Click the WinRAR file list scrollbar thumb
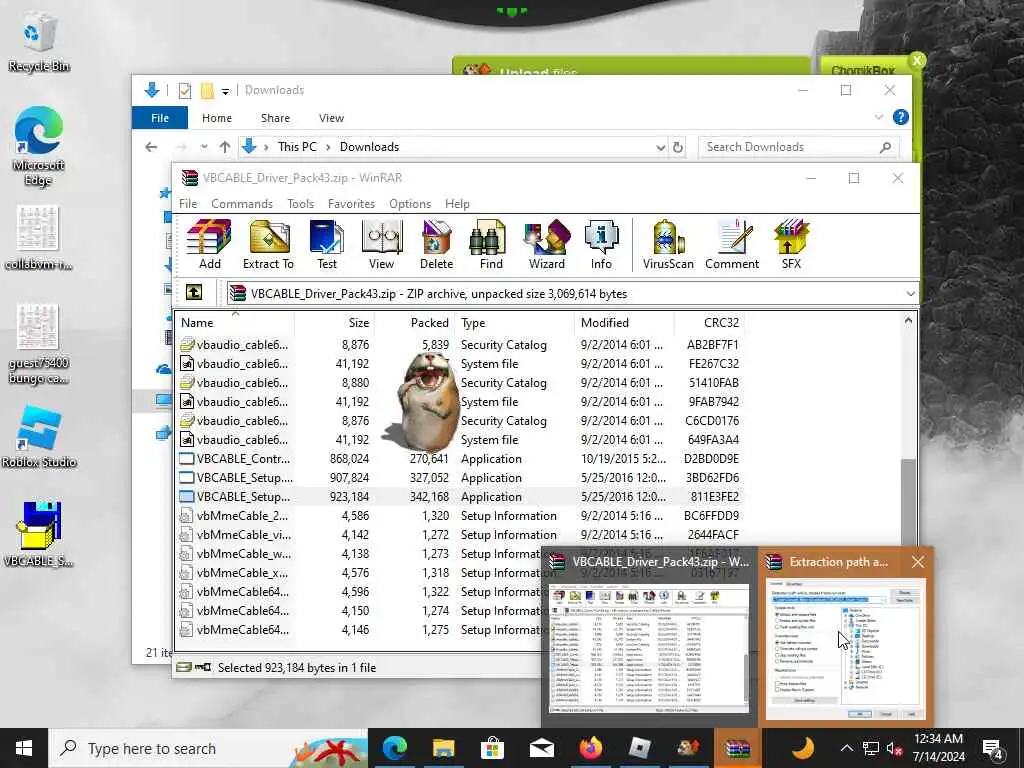The width and height of the screenshot is (1024, 768). tap(907, 503)
